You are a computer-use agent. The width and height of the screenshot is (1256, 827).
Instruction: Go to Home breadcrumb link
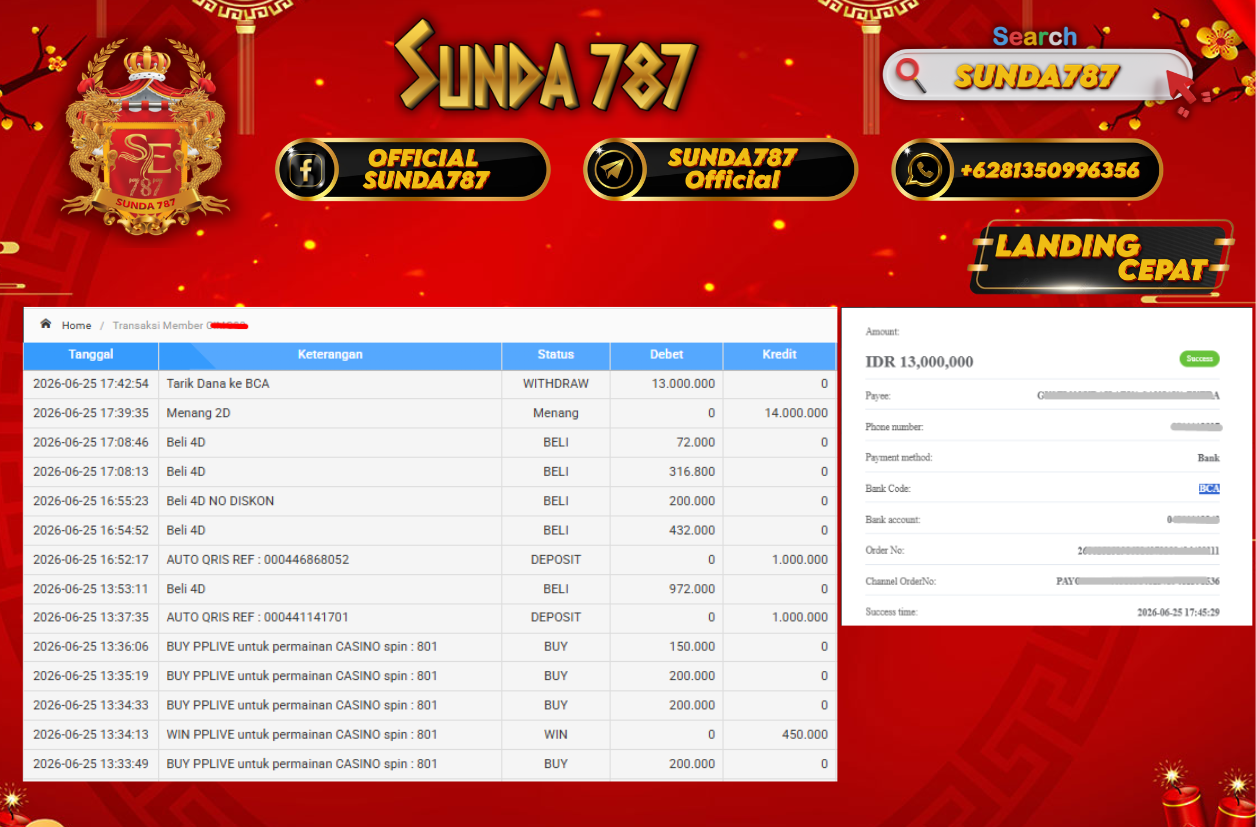[x=76, y=326]
